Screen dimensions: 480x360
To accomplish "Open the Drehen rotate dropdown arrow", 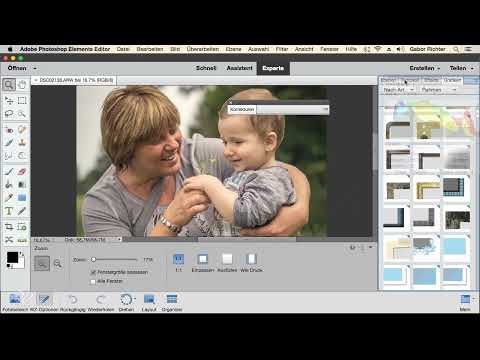I will [x=135, y=298].
